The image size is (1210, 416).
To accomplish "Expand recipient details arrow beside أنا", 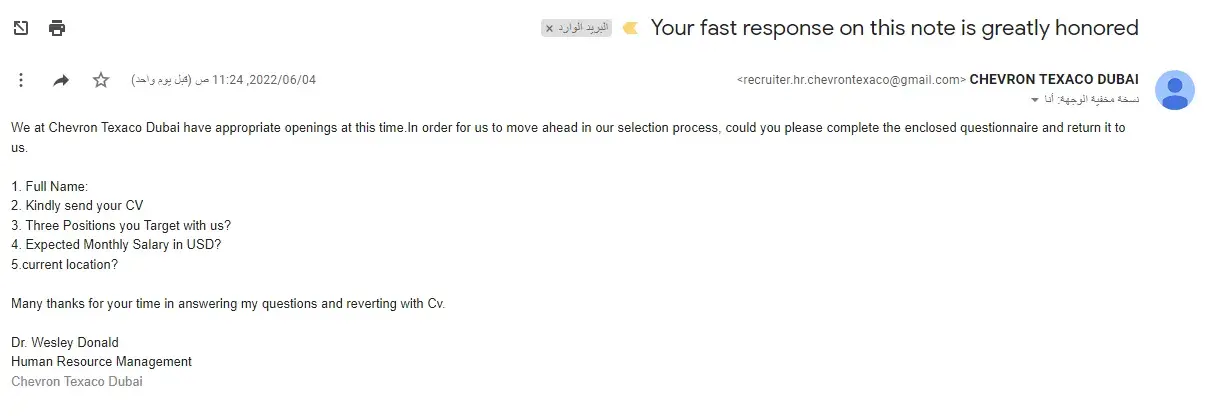I will pos(1034,101).
